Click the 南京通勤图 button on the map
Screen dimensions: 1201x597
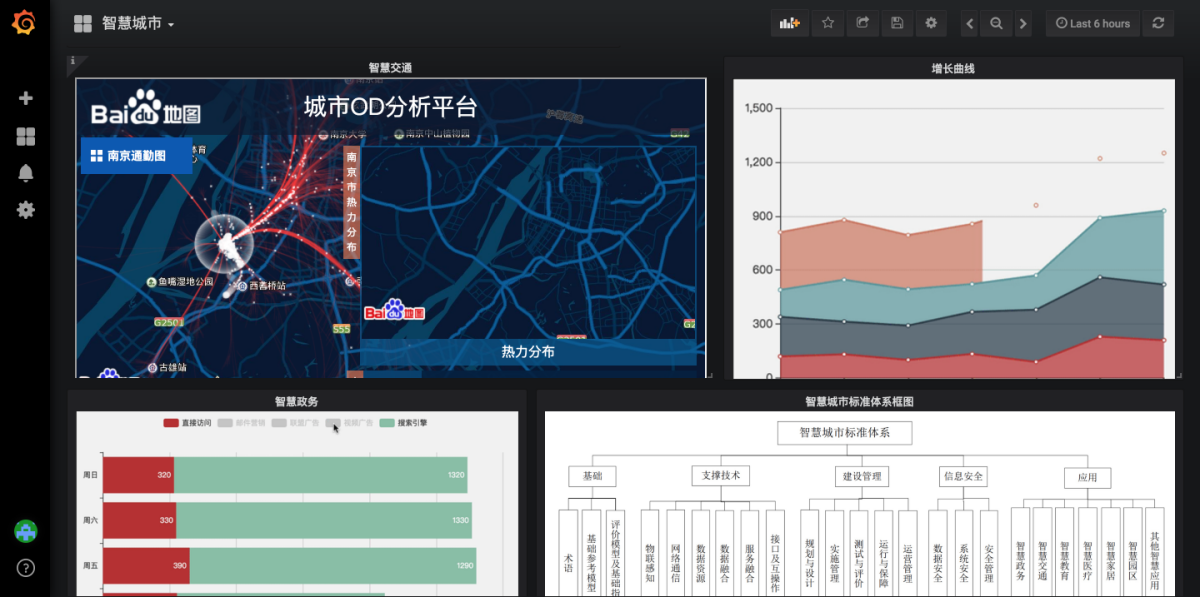tap(136, 155)
